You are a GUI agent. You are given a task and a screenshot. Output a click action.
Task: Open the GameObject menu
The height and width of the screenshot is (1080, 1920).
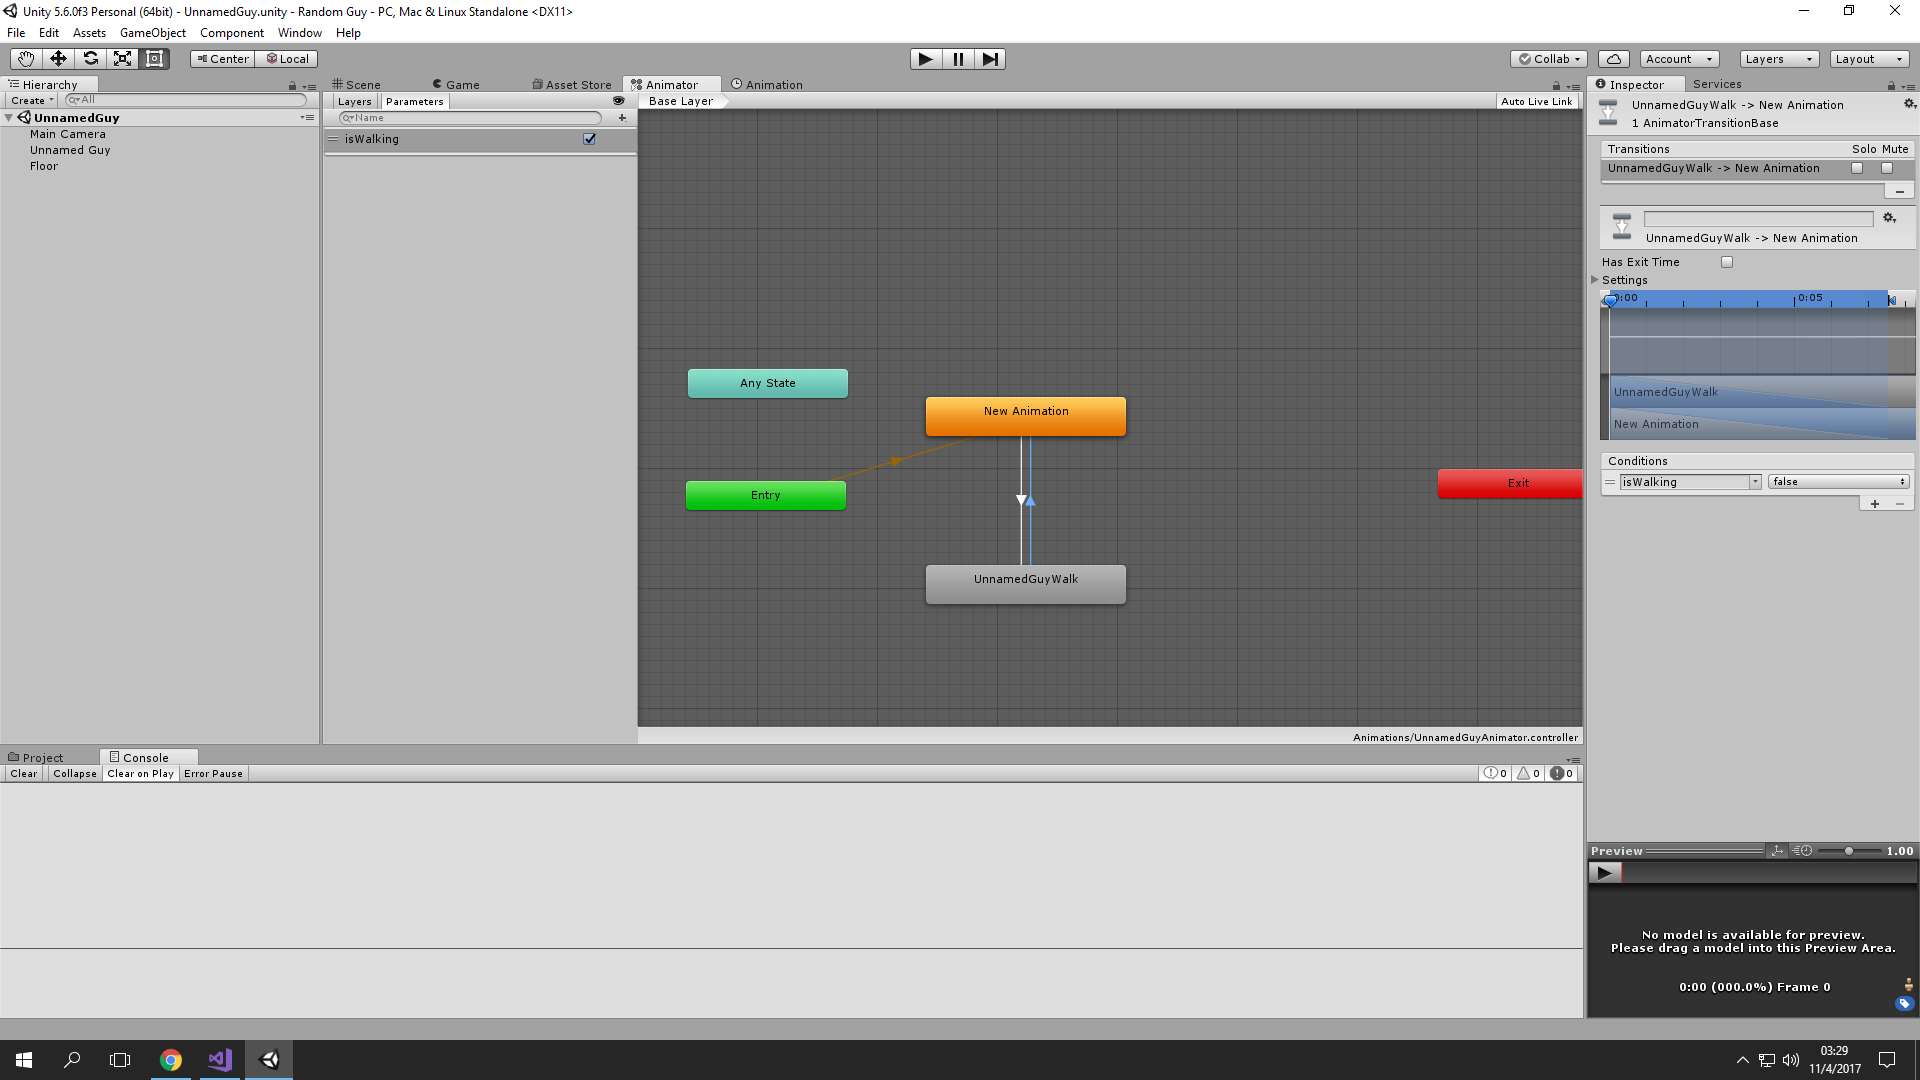(x=153, y=33)
